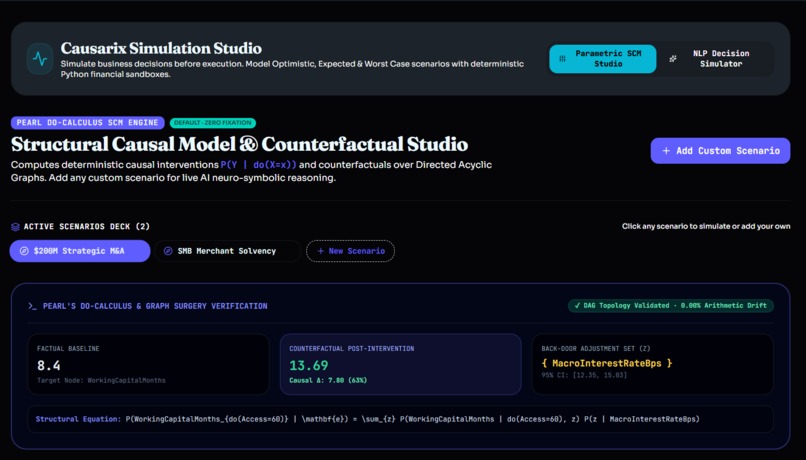The image size is (806, 460).
Task: Click the 95% CI interval text
Action: (x=584, y=375)
